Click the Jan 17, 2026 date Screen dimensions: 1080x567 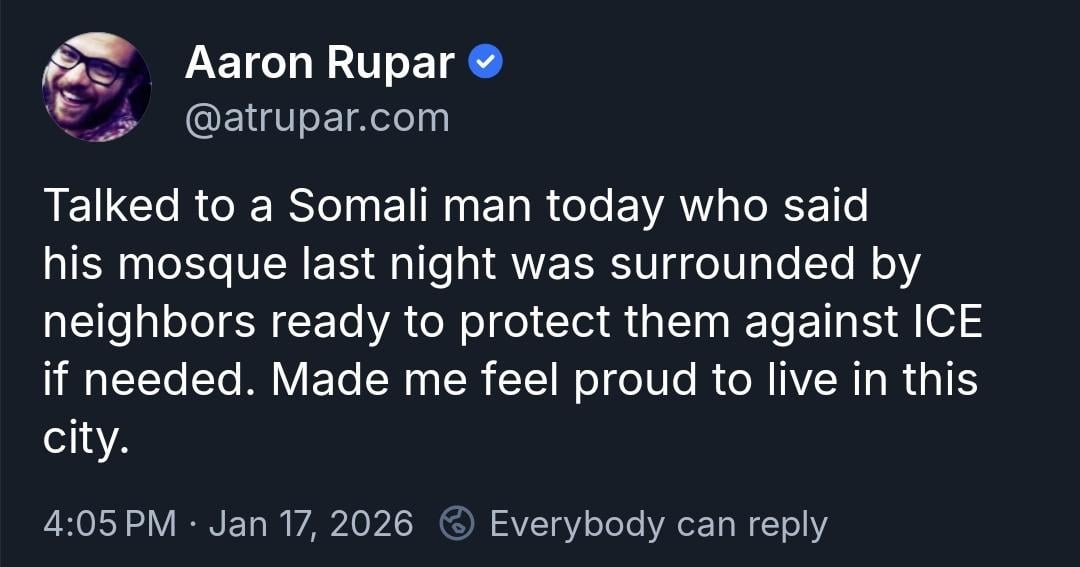(x=310, y=523)
